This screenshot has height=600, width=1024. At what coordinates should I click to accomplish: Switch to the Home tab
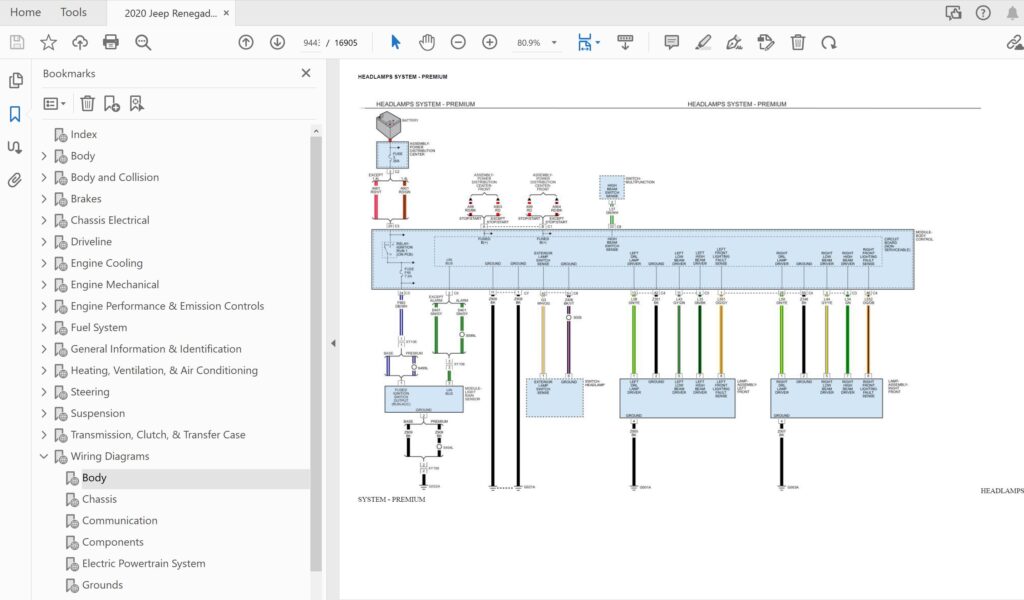(x=25, y=12)
